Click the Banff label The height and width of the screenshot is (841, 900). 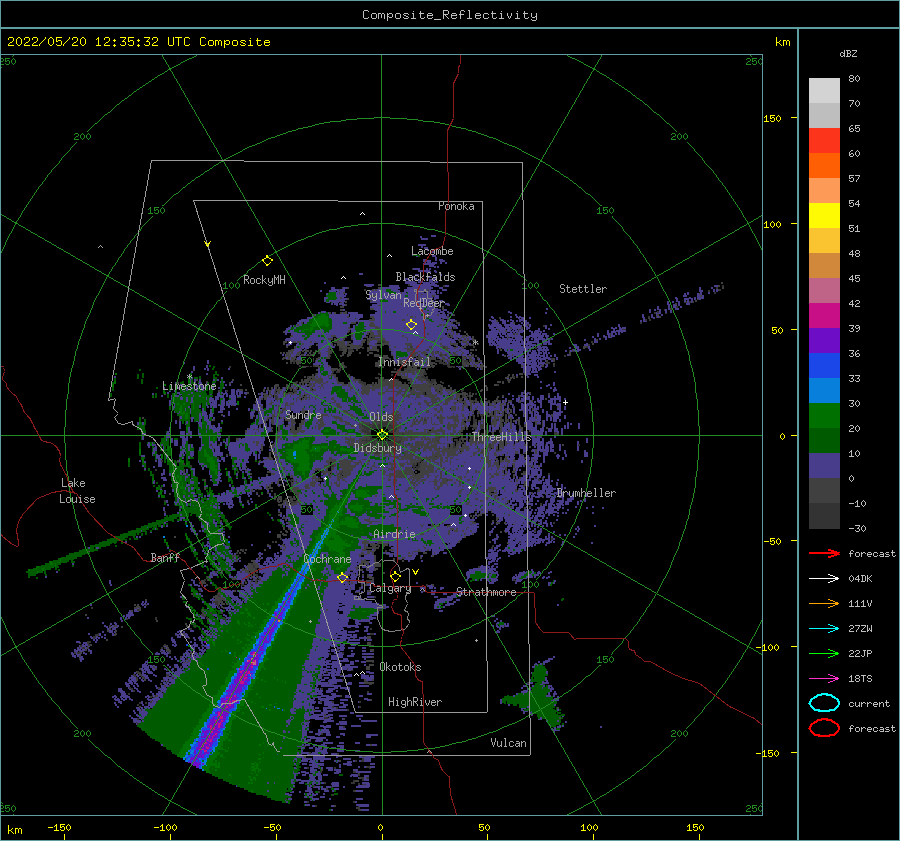tap(165, 557)
